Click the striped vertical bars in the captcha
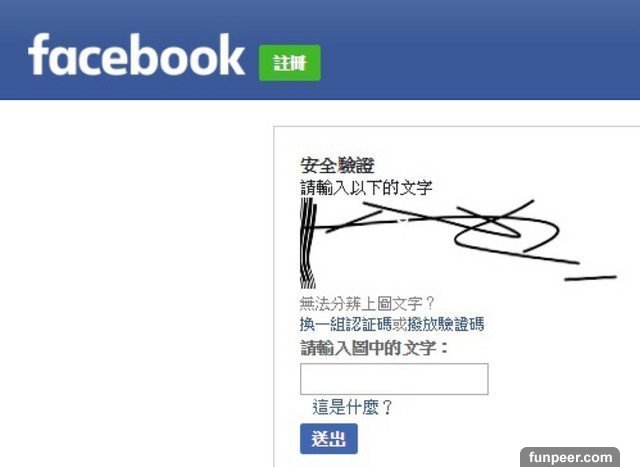Screen dimensions: 640x467 308,243
